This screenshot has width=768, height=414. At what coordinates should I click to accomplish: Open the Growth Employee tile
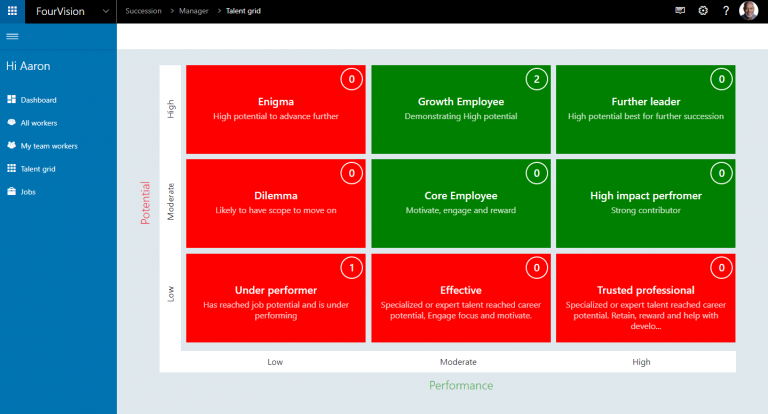460,108
